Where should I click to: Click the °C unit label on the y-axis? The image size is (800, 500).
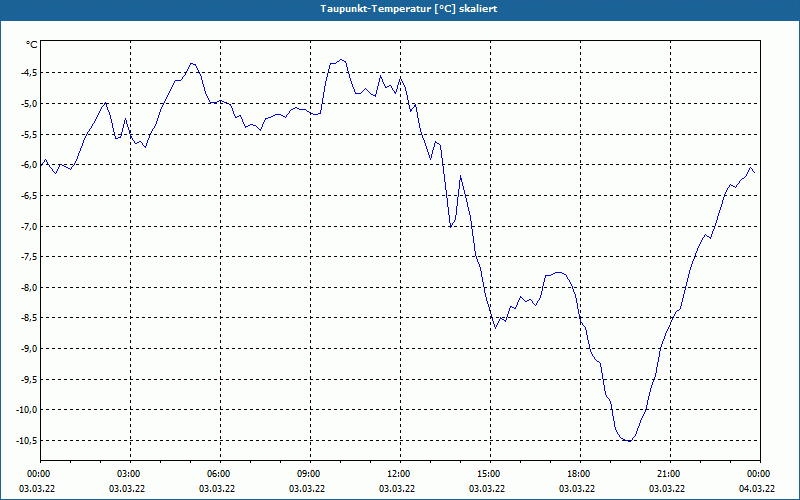(32, 45)
